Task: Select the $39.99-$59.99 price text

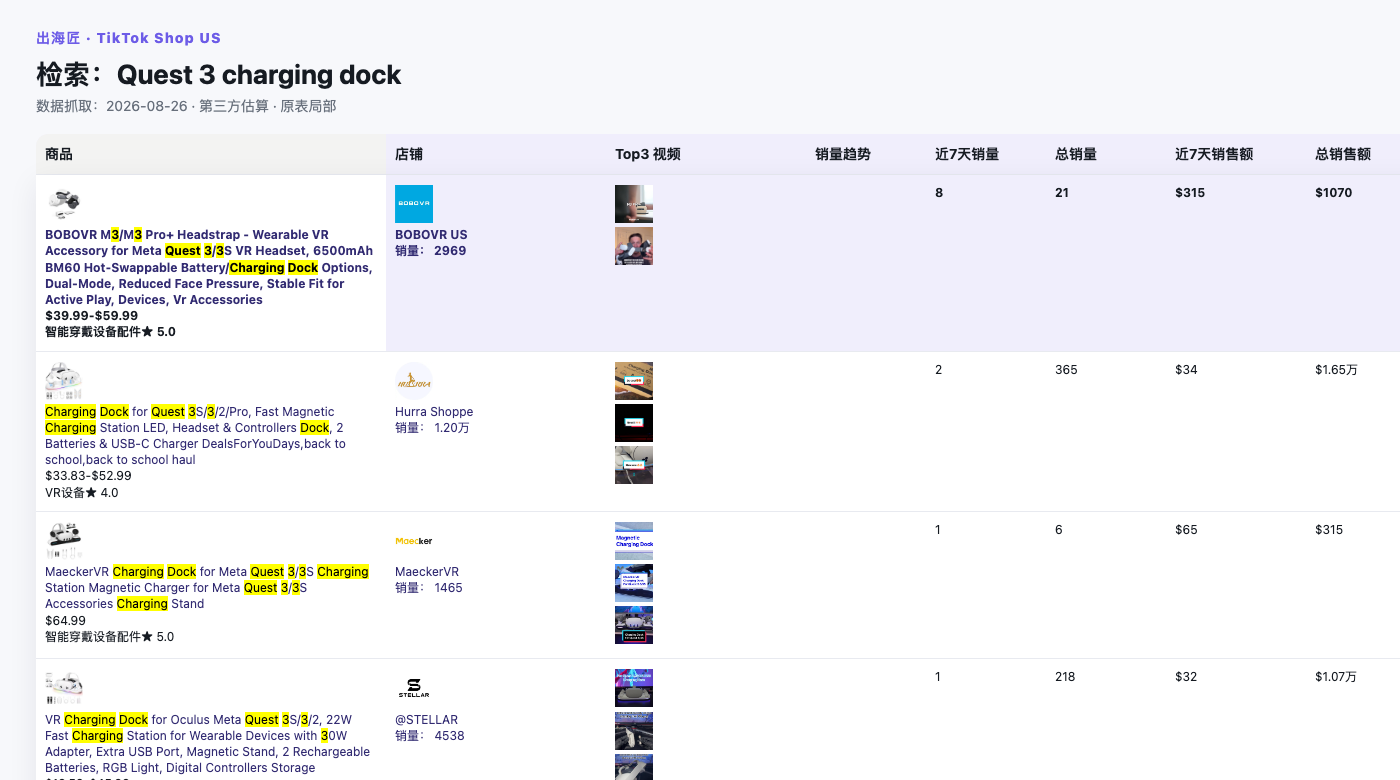Action: [92, 315]
